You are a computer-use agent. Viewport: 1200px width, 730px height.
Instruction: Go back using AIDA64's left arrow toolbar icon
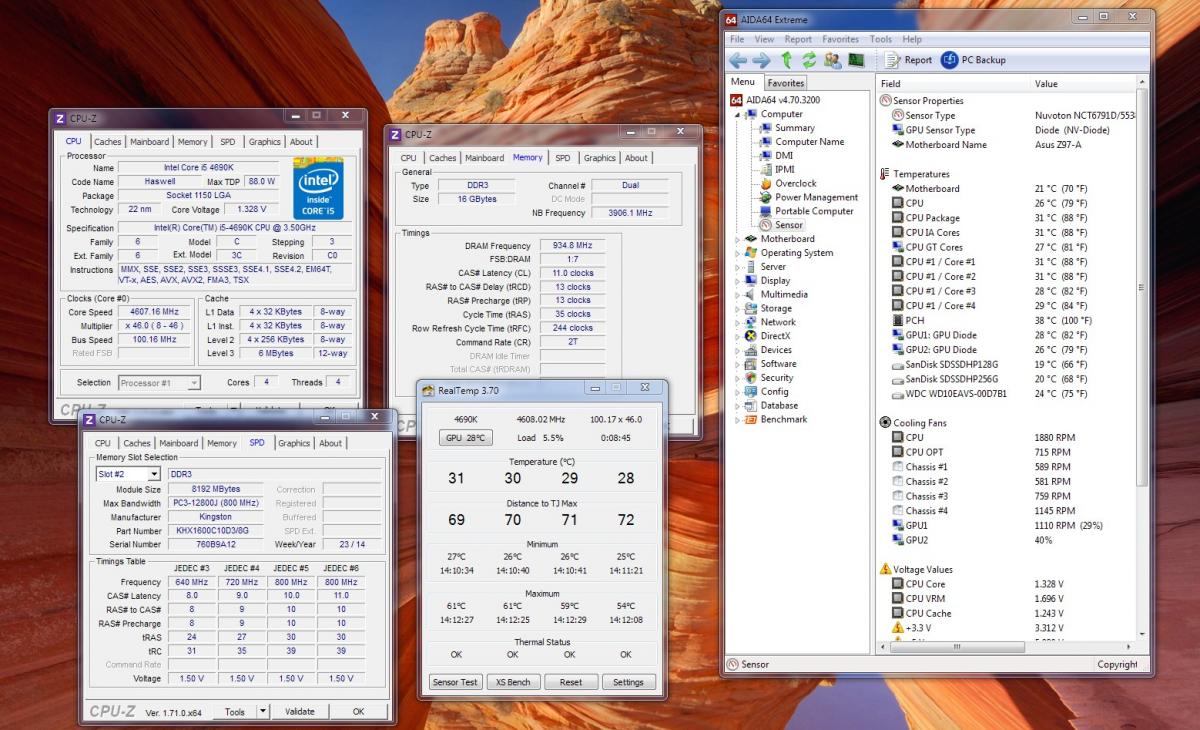tap(738, 60)
